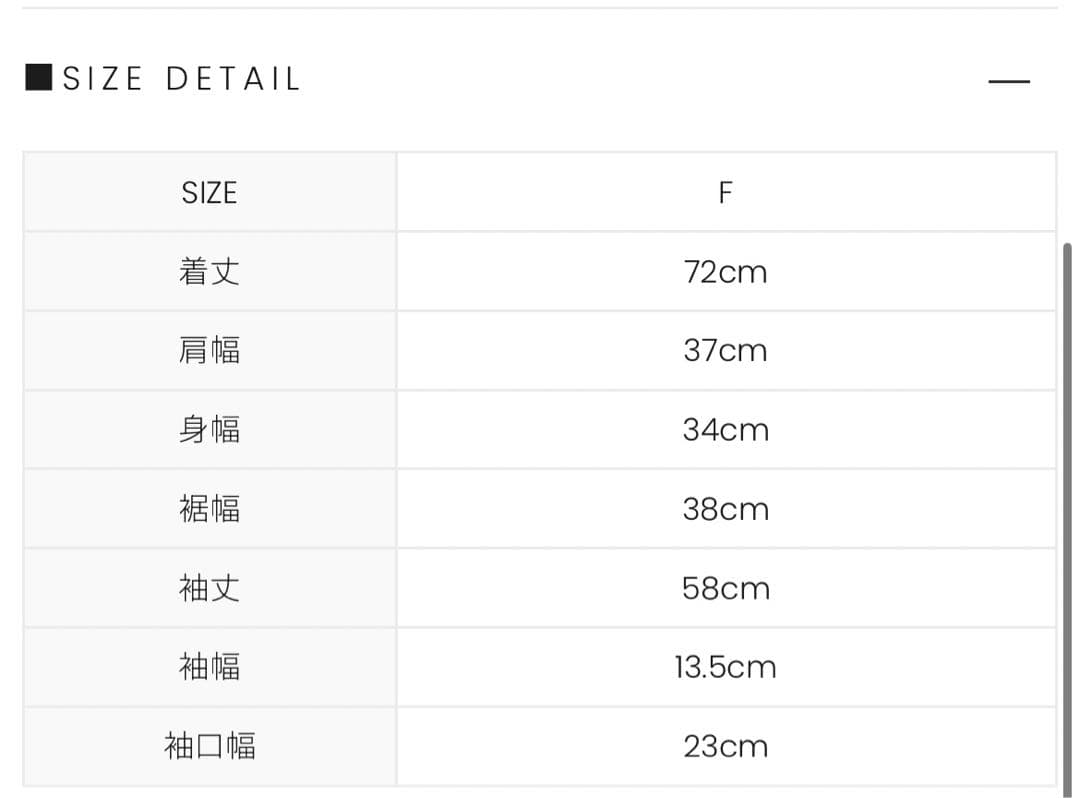Select the SIZE header cell
Viewport: 1080px width, 798px height.
[209, 192]
